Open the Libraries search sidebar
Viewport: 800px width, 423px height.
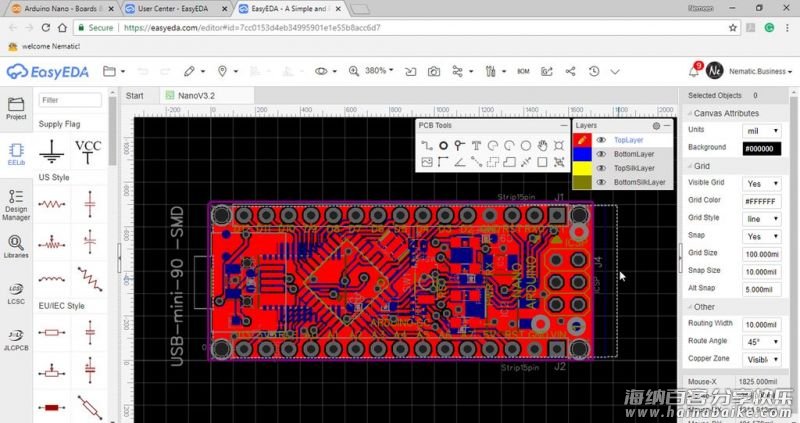[x=16, y=246]
